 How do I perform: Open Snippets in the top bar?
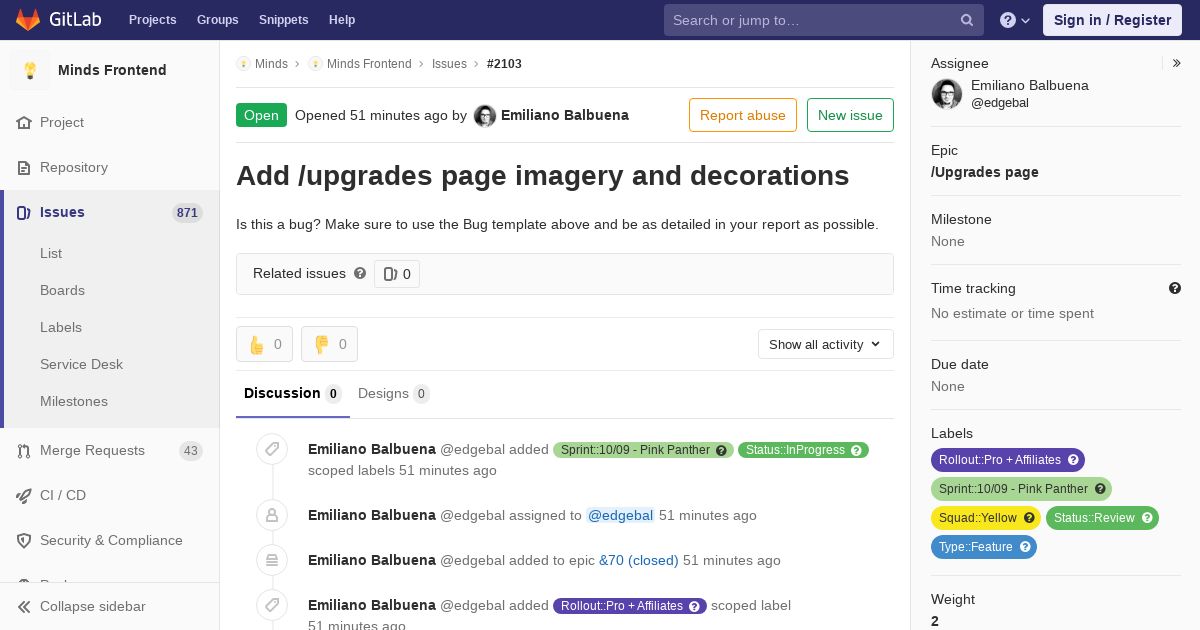click(x=284, y=20)
